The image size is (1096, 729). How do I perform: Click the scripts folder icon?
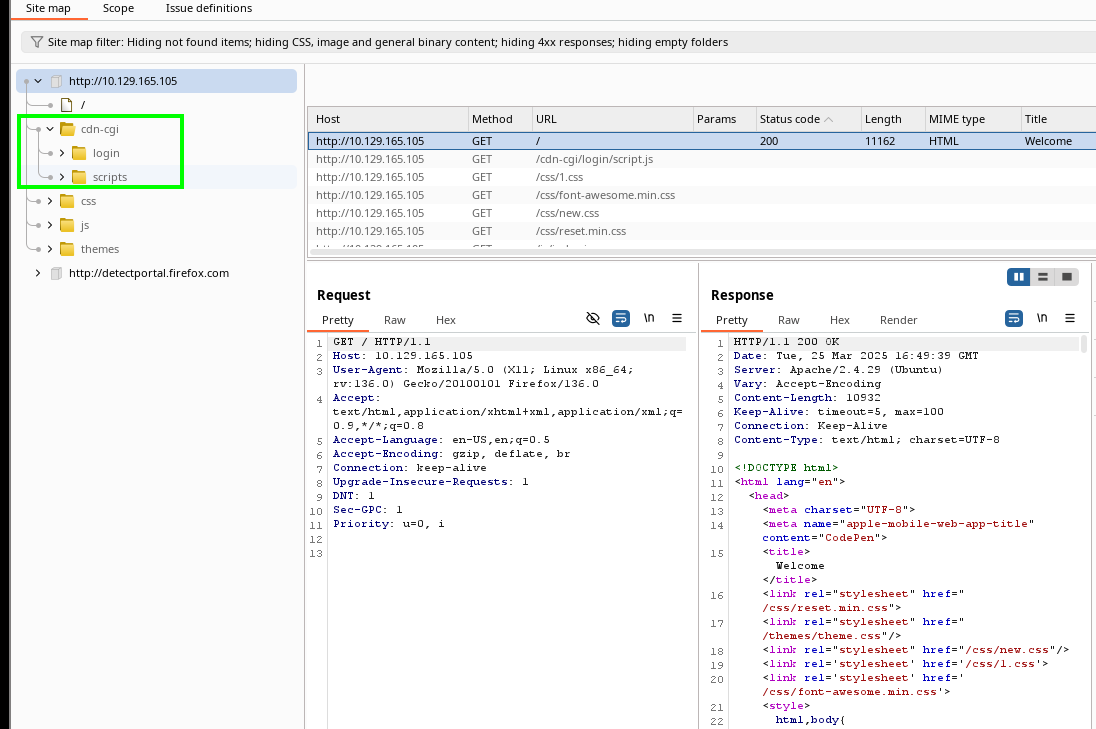pyautogui.click(x=79, y=177)
